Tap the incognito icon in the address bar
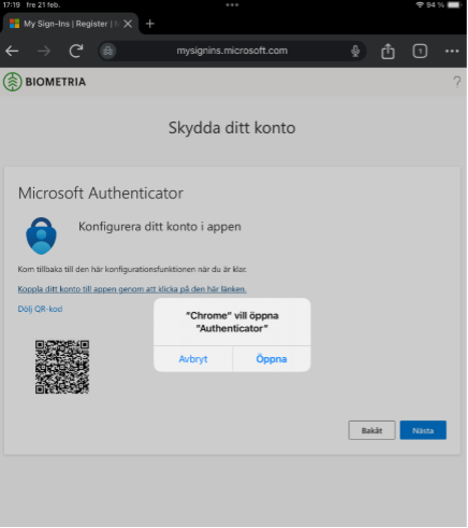This screenshot has height=528, width=468. point(108,51)
